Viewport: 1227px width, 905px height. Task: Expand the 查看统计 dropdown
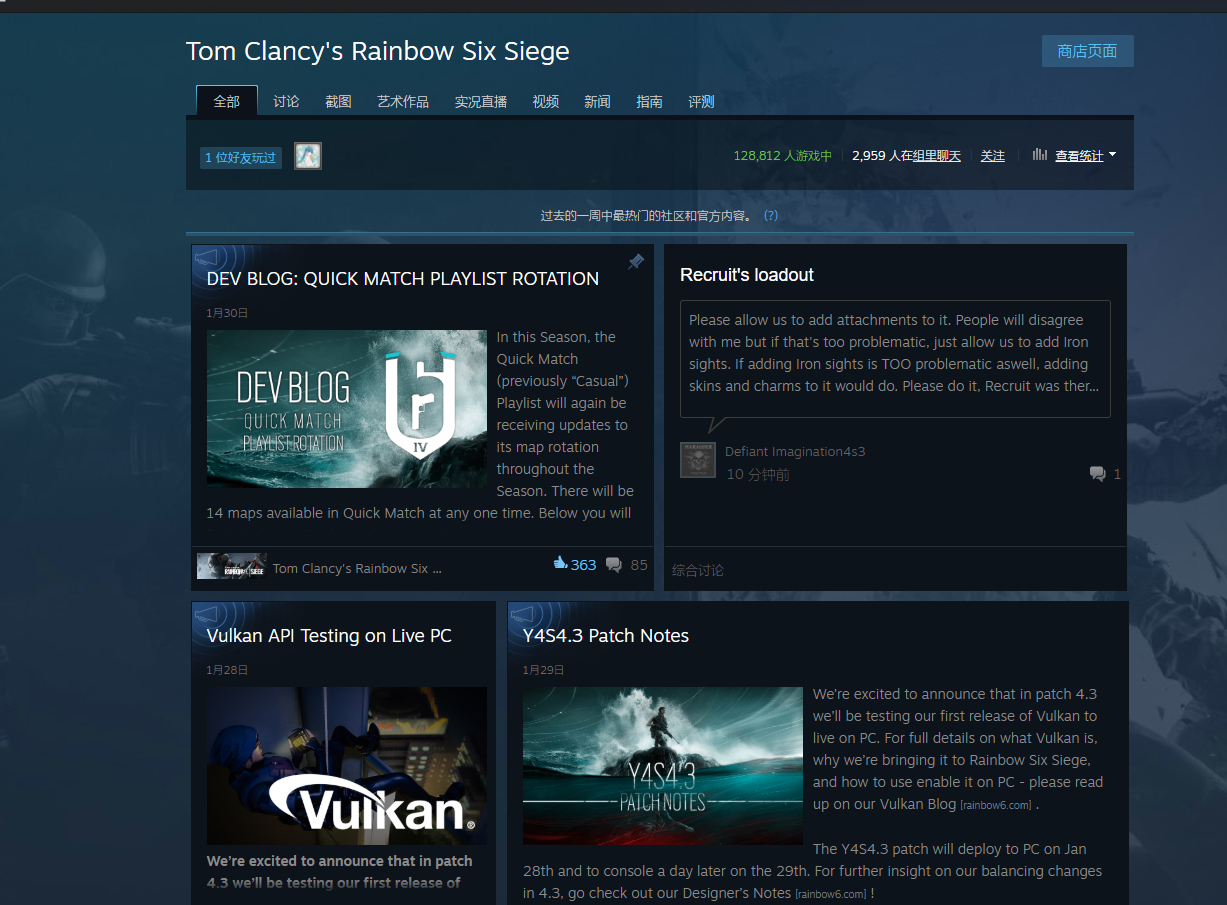pos(1086,156)
